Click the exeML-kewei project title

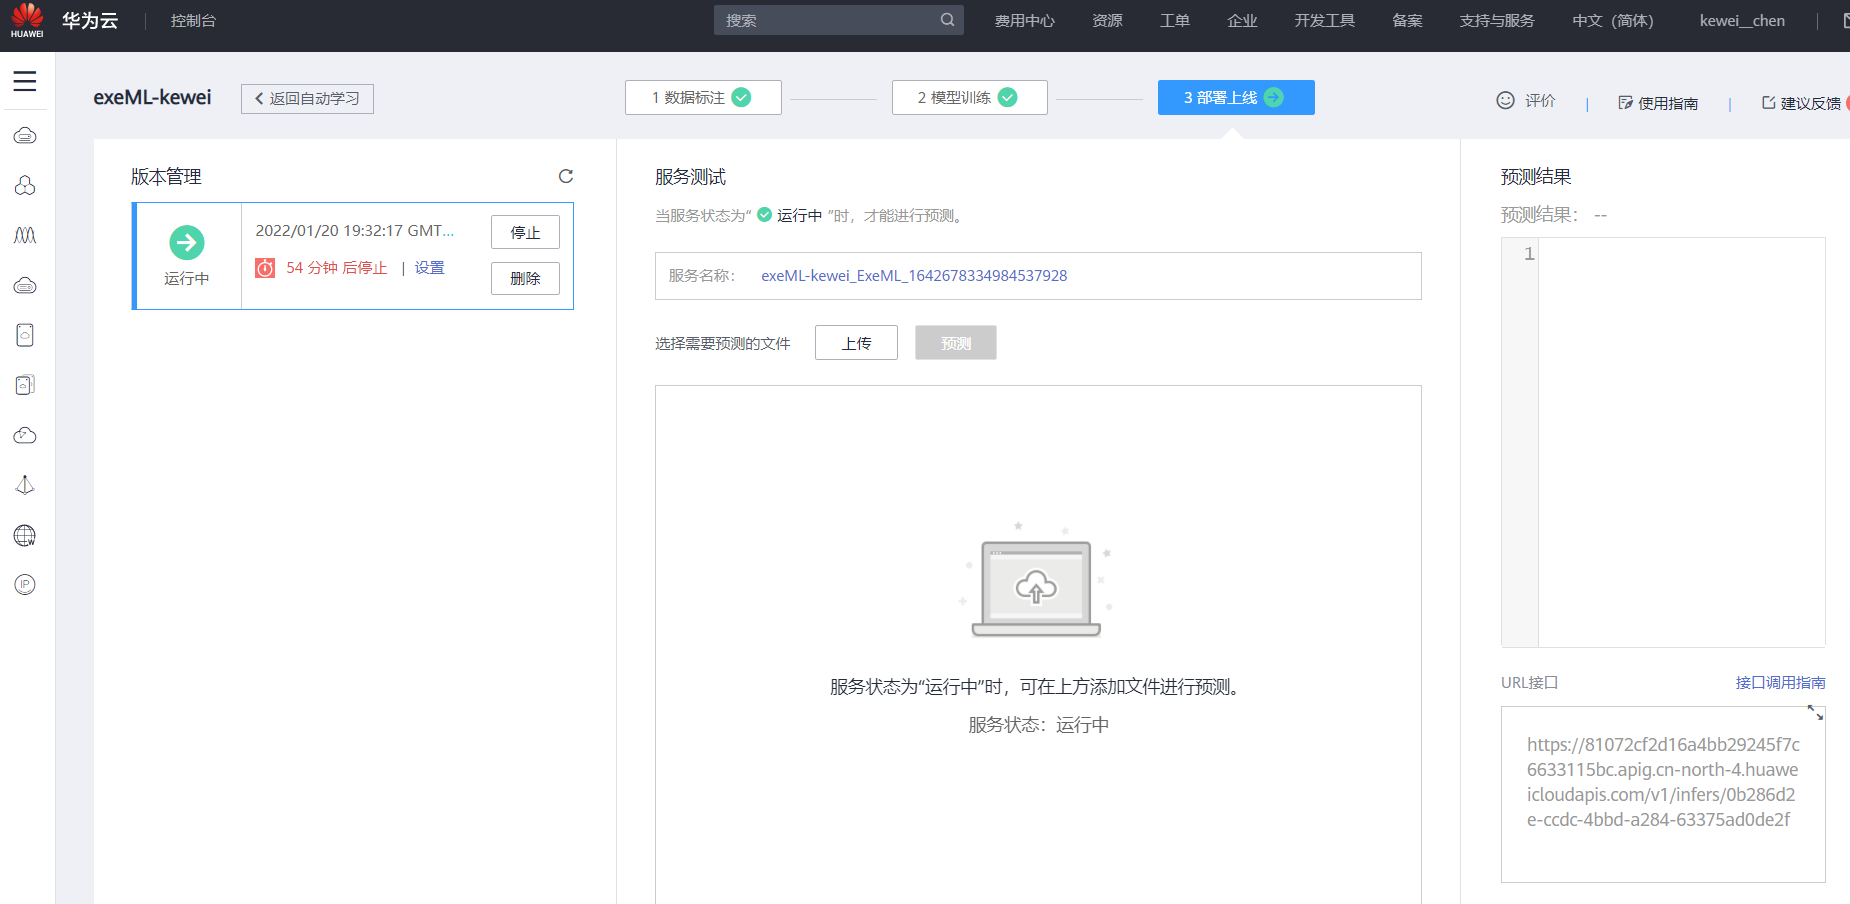(152, 97)
